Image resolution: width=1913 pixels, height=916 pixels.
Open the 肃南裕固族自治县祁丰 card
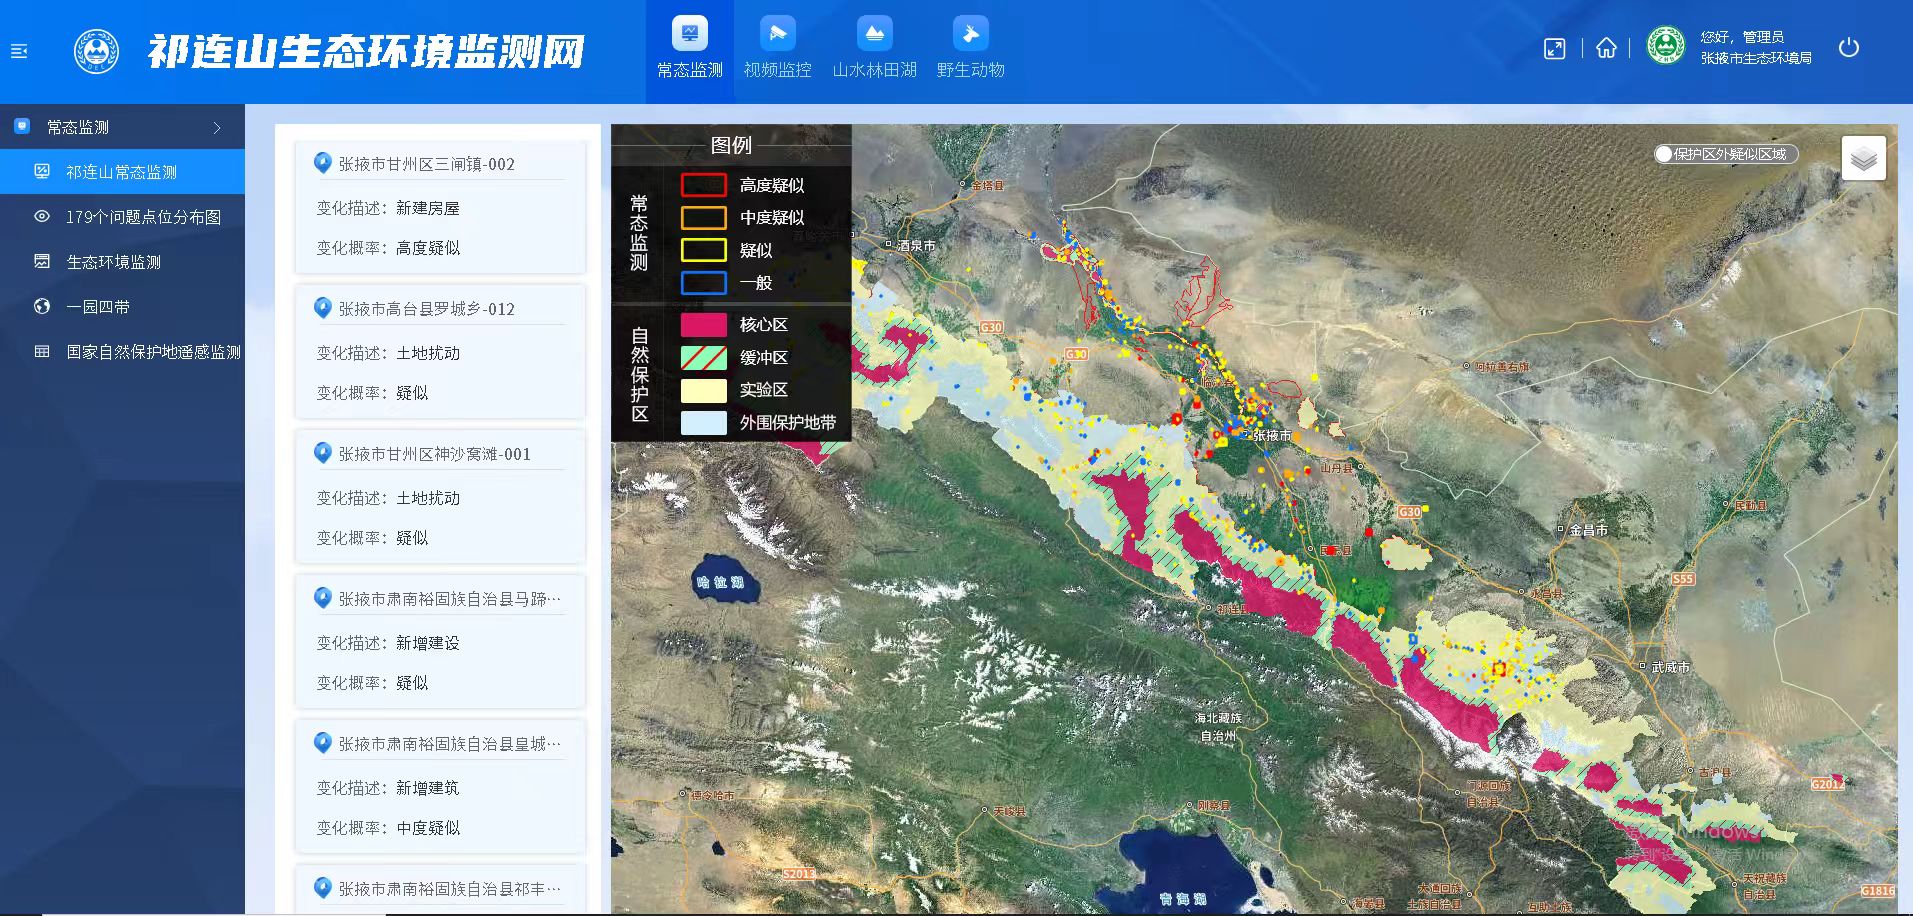440,889
